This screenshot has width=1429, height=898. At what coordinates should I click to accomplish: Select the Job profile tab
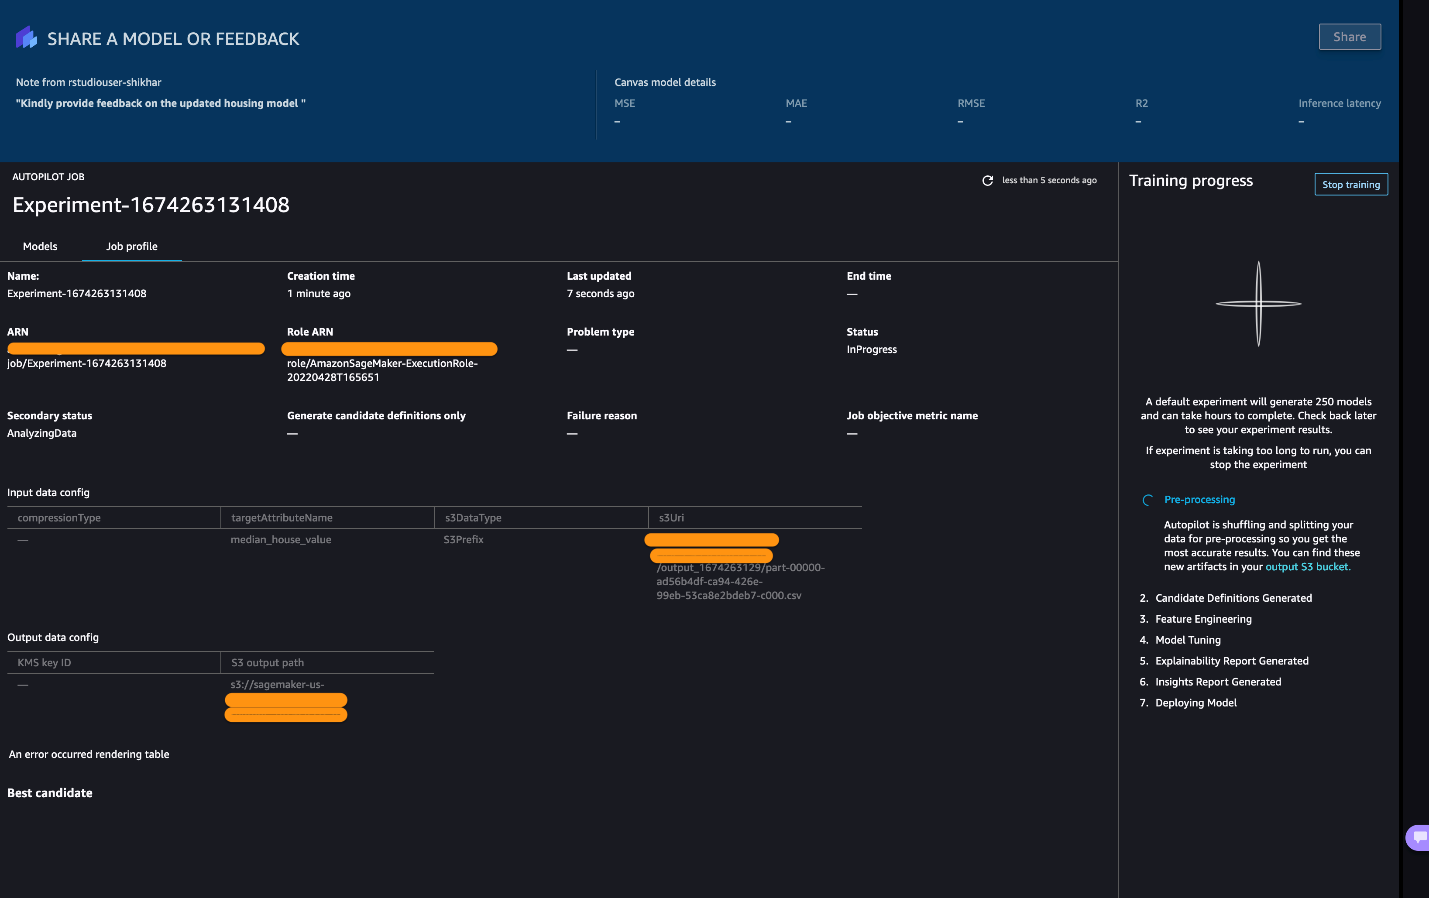click(x=132, y=246)
